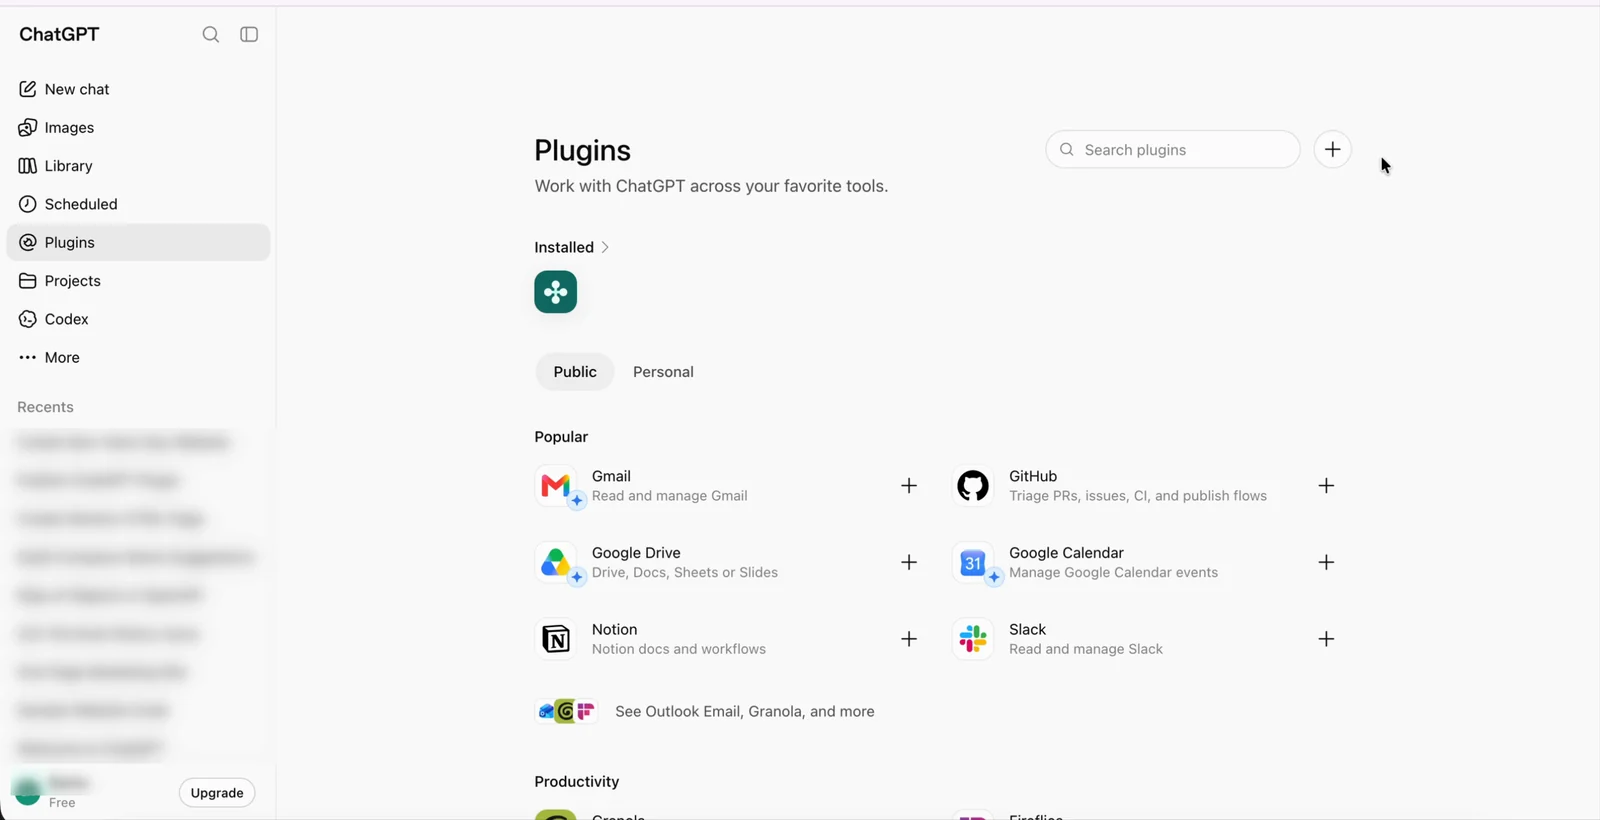1600x820 pixels.
Task: Click the GitHub plugin icon
Action: 973,486
